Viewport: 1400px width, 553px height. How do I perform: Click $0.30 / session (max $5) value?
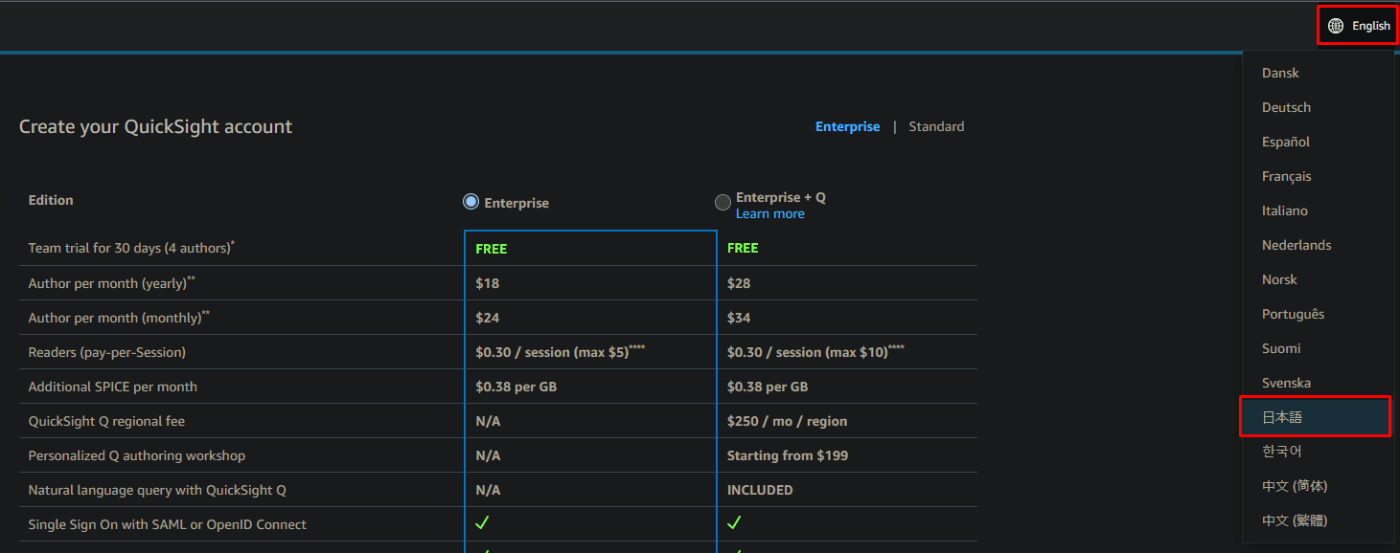coord(560,352)
